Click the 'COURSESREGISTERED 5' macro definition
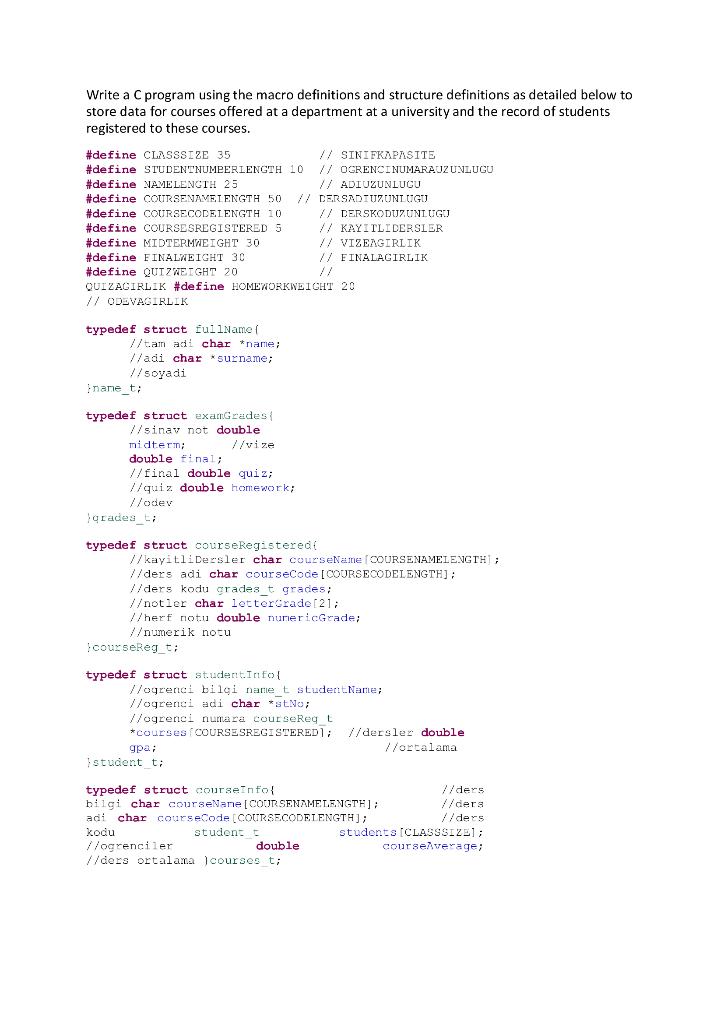The height and width of the screenshot is (1024, 724). click(x=212, y=228)
